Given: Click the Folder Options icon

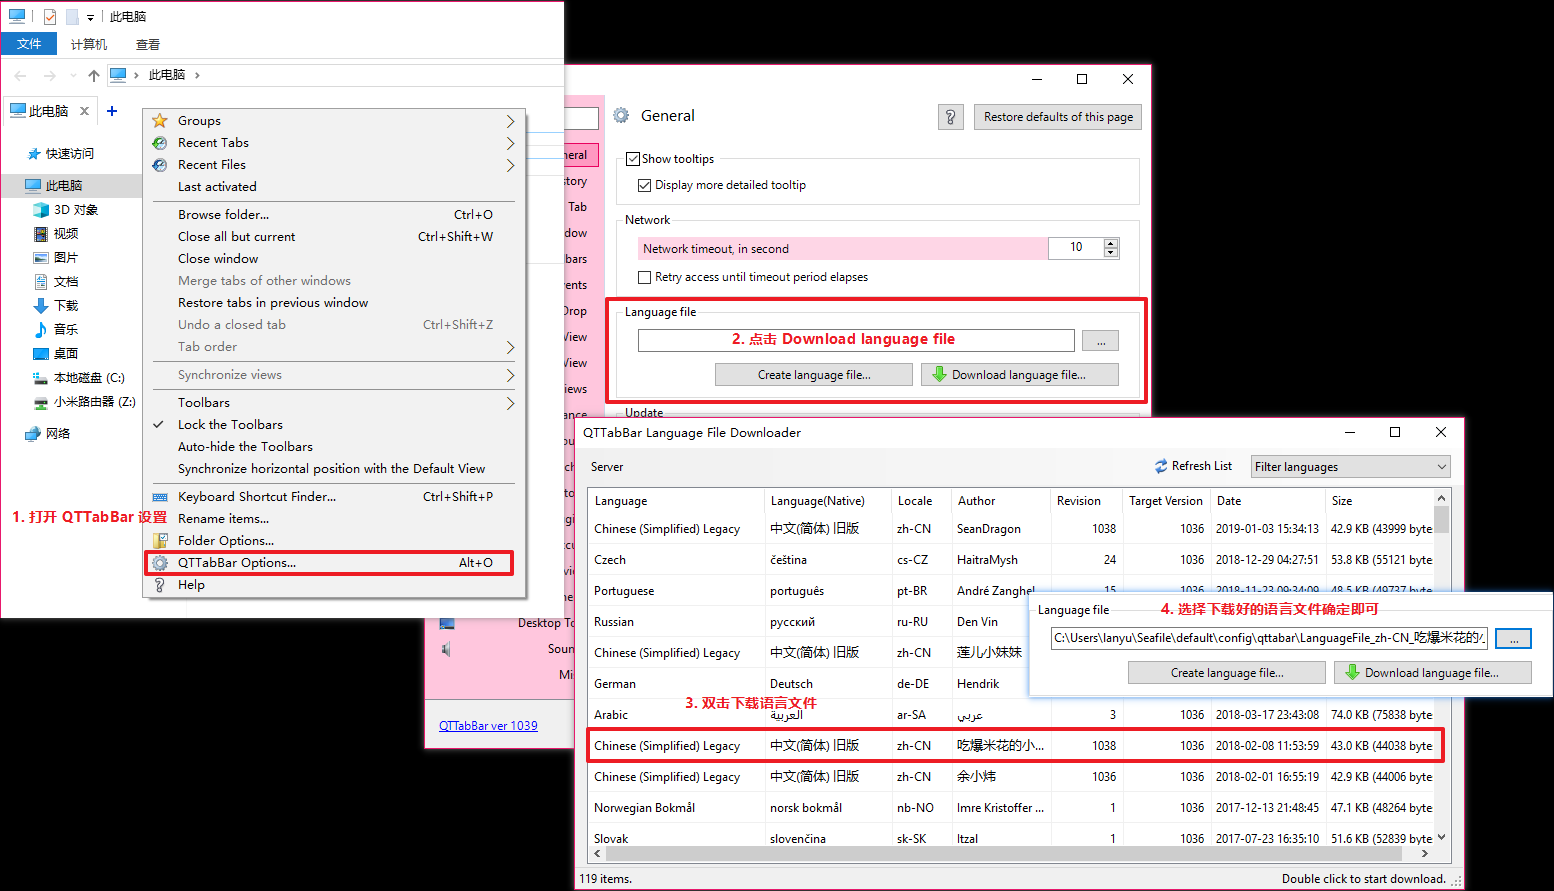Looking at the screenshot, I should (x=160, y=541).
